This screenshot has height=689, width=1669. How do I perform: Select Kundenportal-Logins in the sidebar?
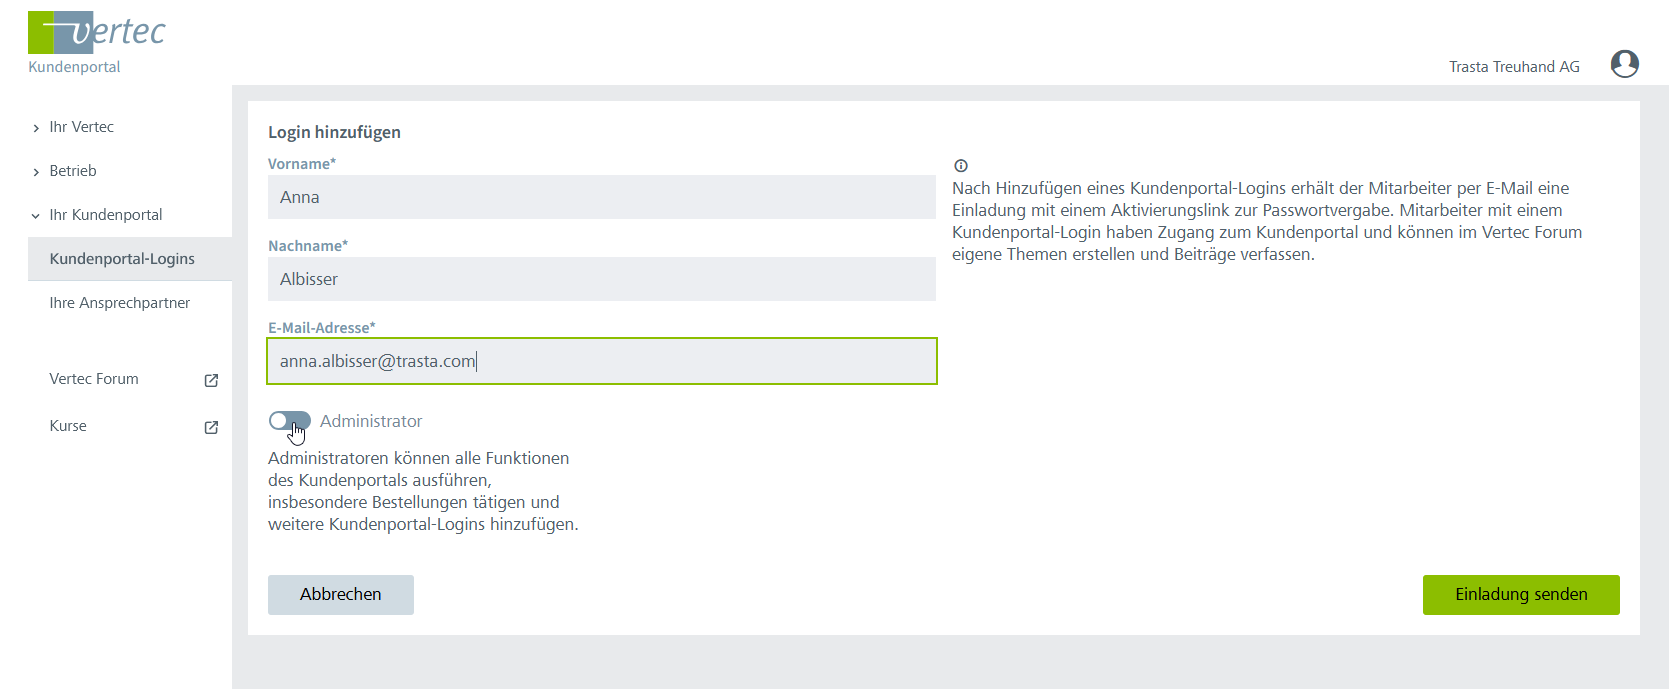[x=122, y=259]
